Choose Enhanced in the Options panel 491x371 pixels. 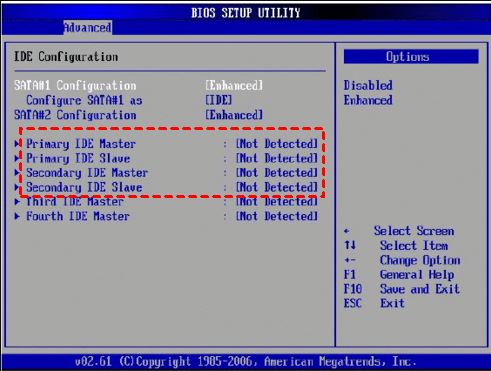(368, 100)
